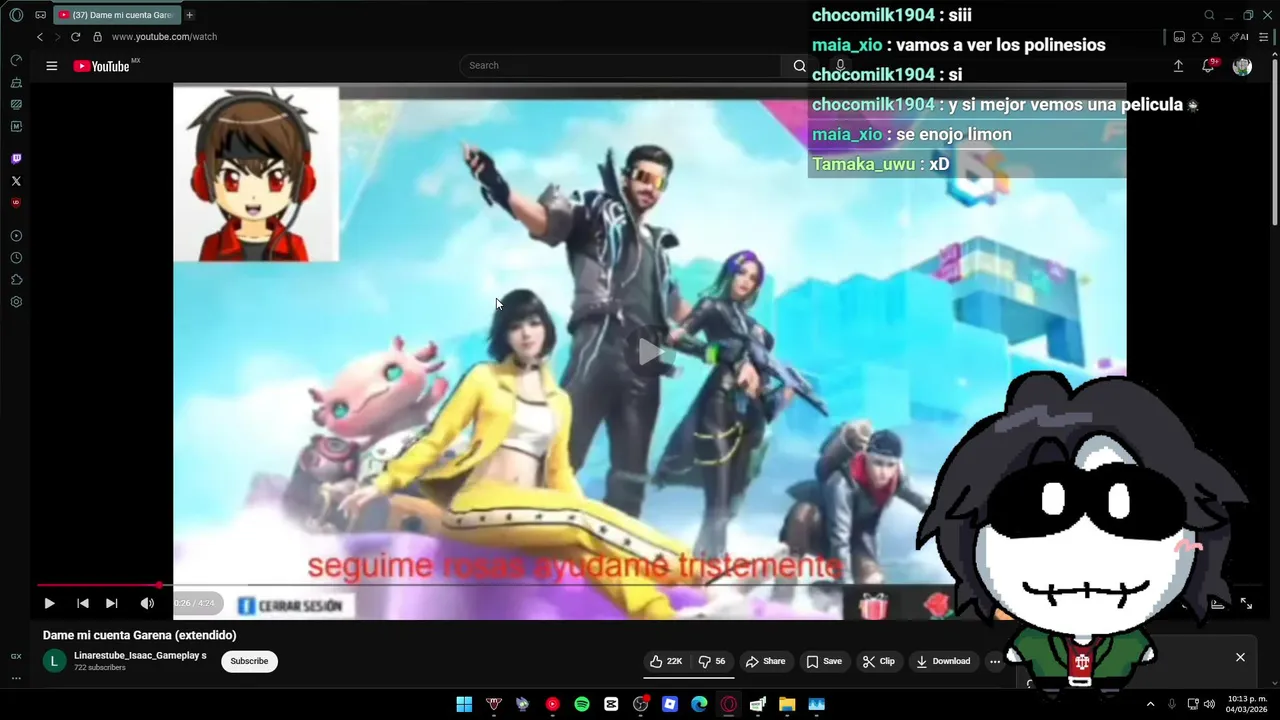Screen dimensions: 1280x720
Task: Open browser tab search magnifier
Action: tap(1209, 15)
